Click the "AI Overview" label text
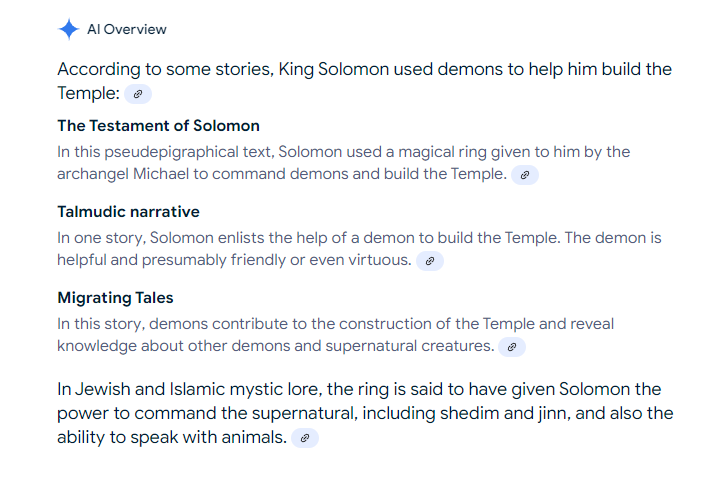The image size is (714, 483). 127,29
